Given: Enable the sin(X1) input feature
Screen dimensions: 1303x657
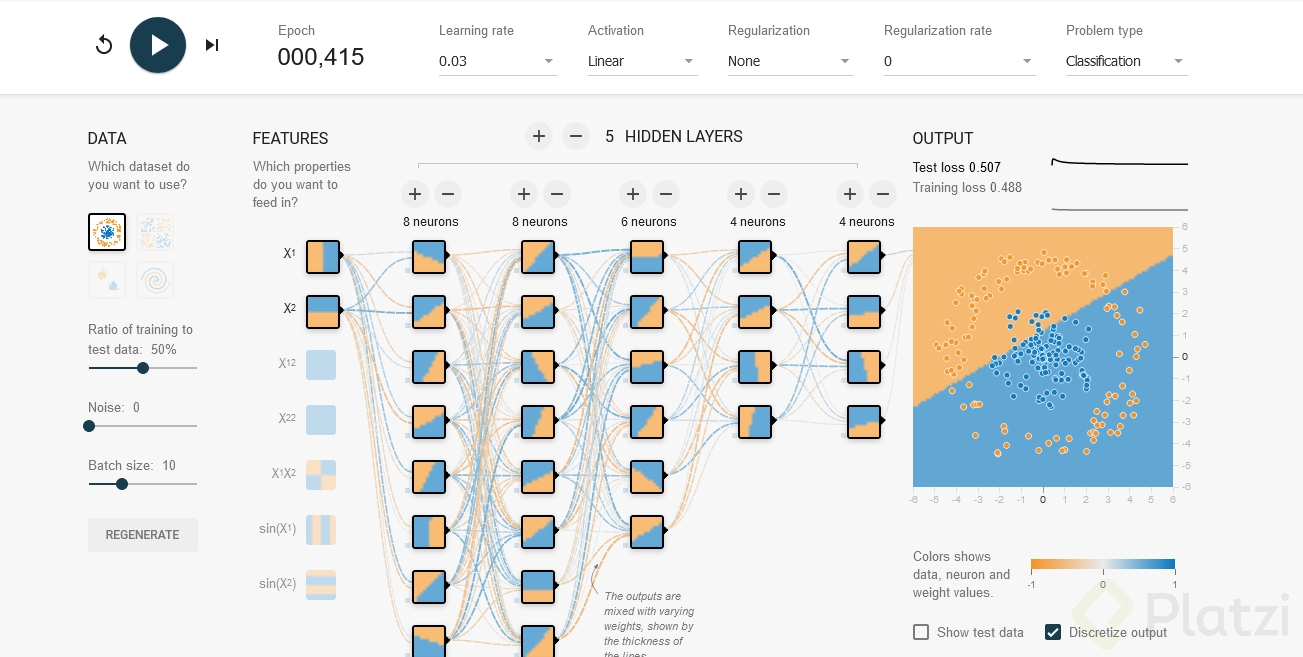Looking at the screenshot, I should (321, 529).
